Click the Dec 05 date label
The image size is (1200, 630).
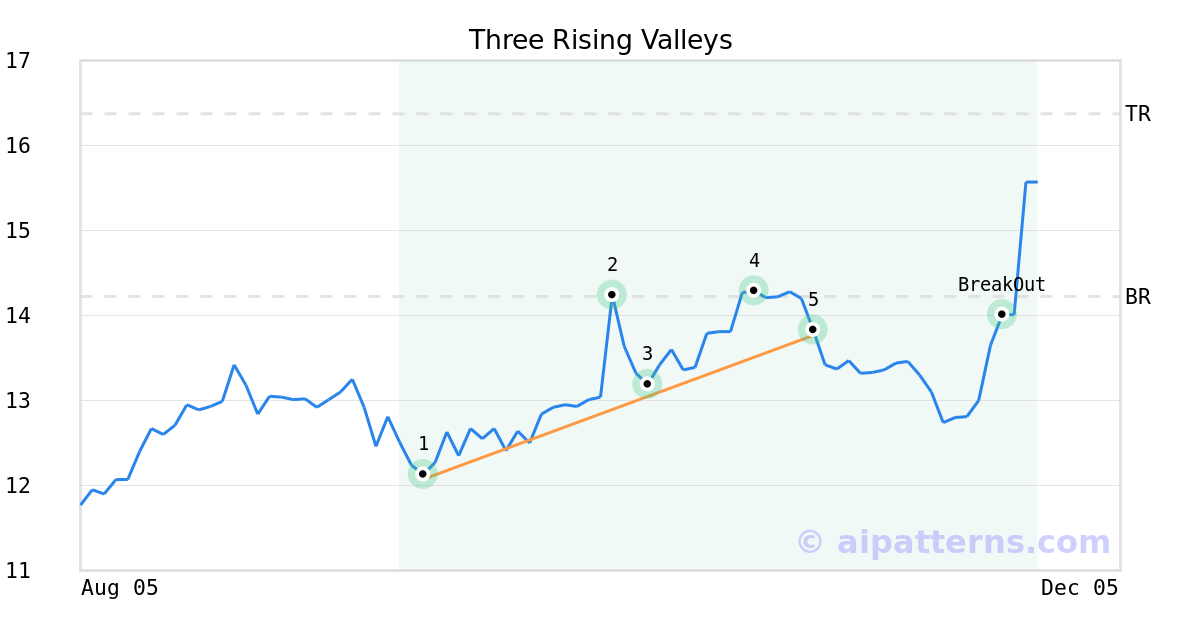[x=1079, y=588]
